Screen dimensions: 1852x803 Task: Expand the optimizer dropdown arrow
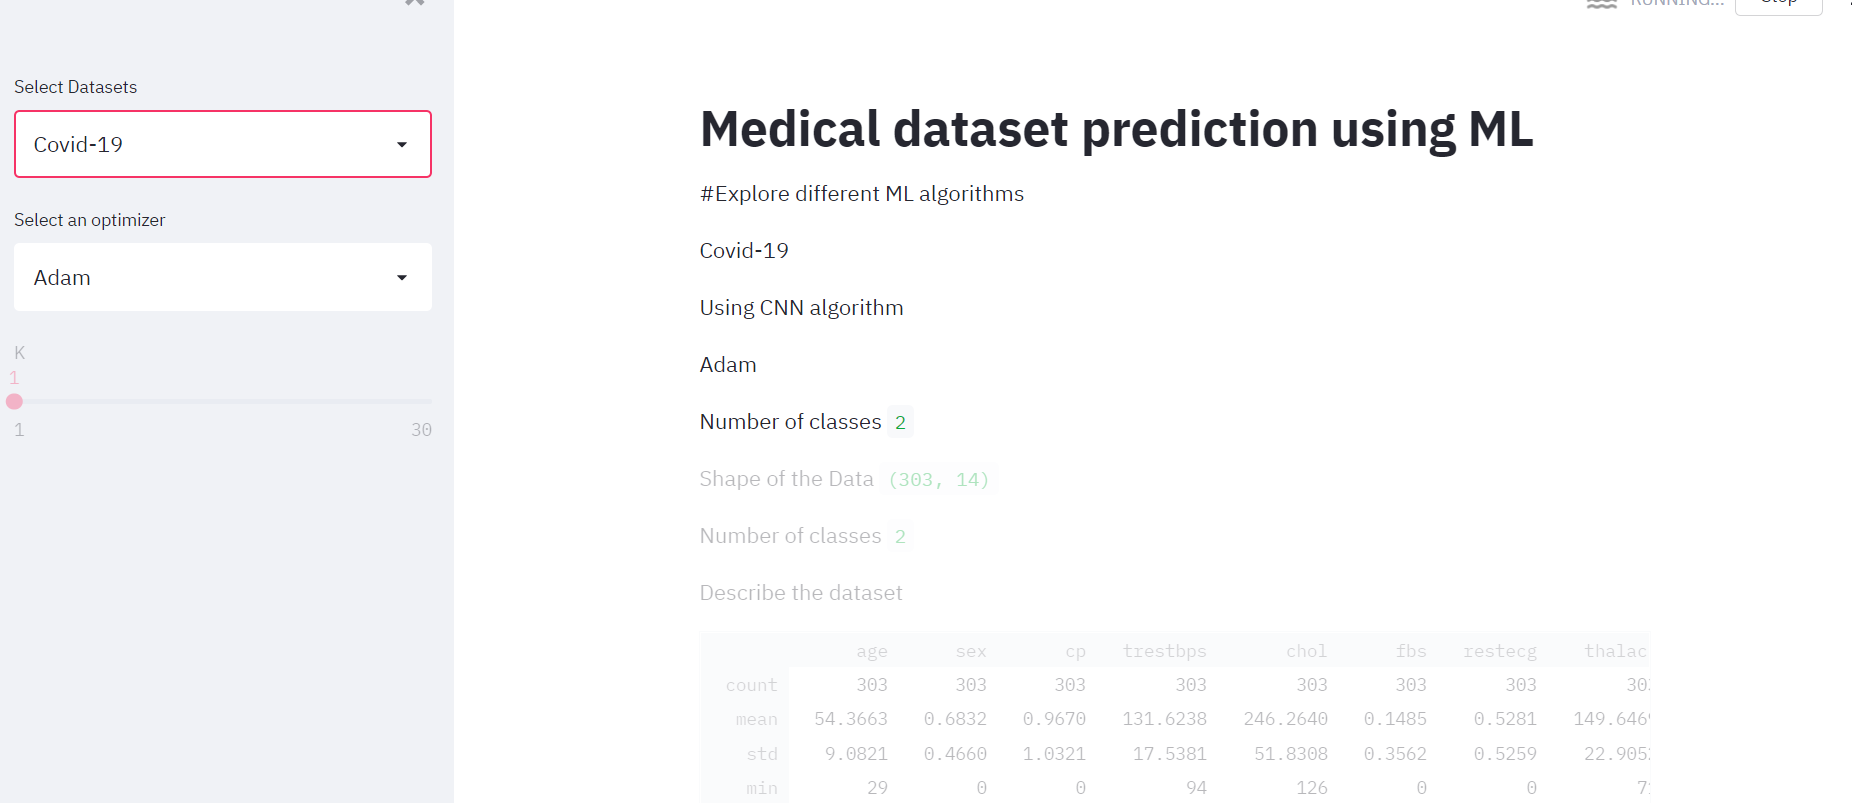tap(402, 278)
